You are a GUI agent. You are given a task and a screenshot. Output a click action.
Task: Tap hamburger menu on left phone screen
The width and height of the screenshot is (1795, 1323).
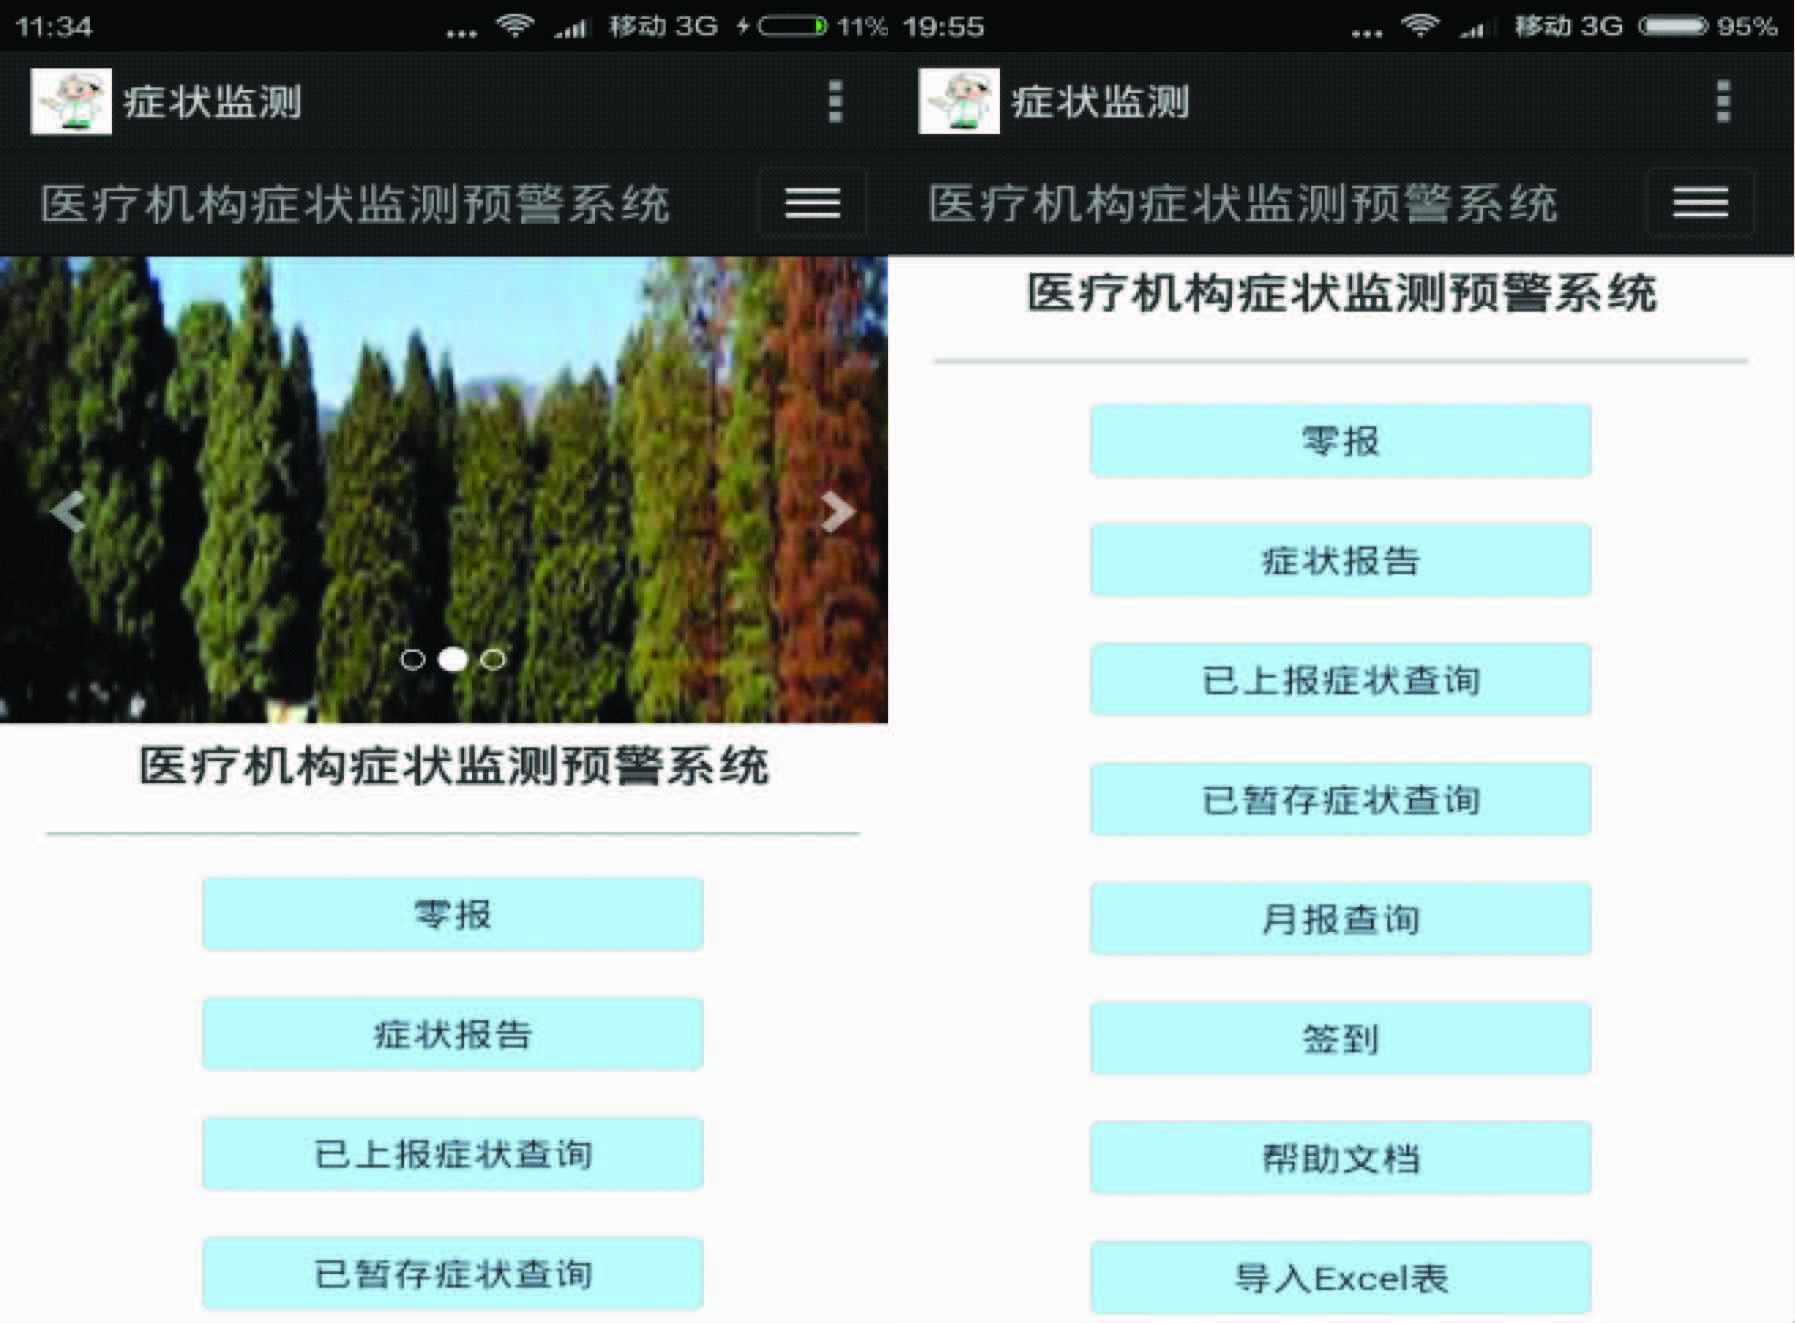pos(812,203)
